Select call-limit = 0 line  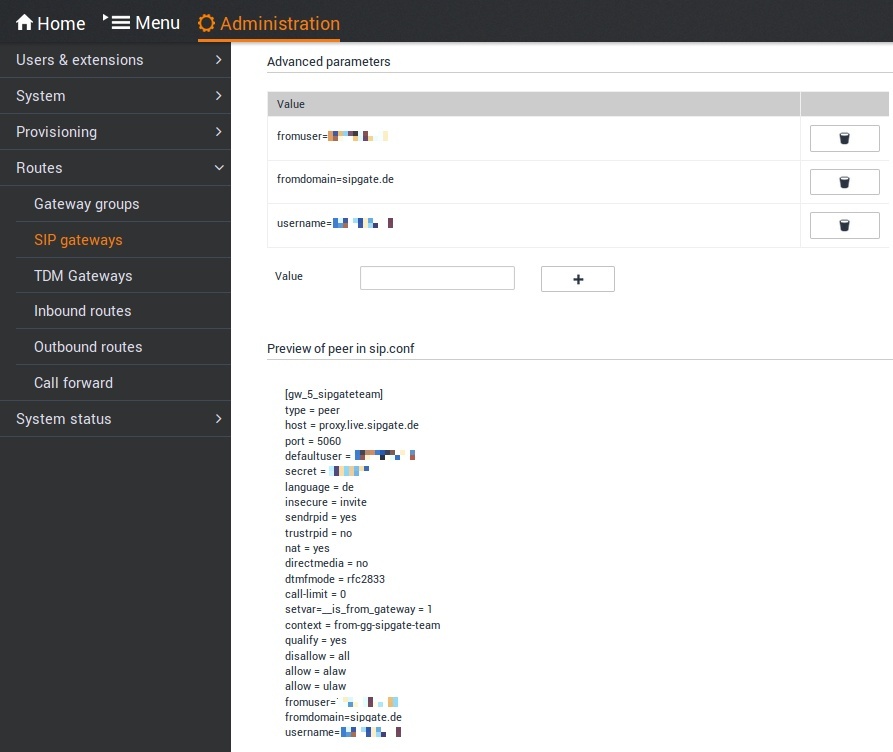[316, 594]
